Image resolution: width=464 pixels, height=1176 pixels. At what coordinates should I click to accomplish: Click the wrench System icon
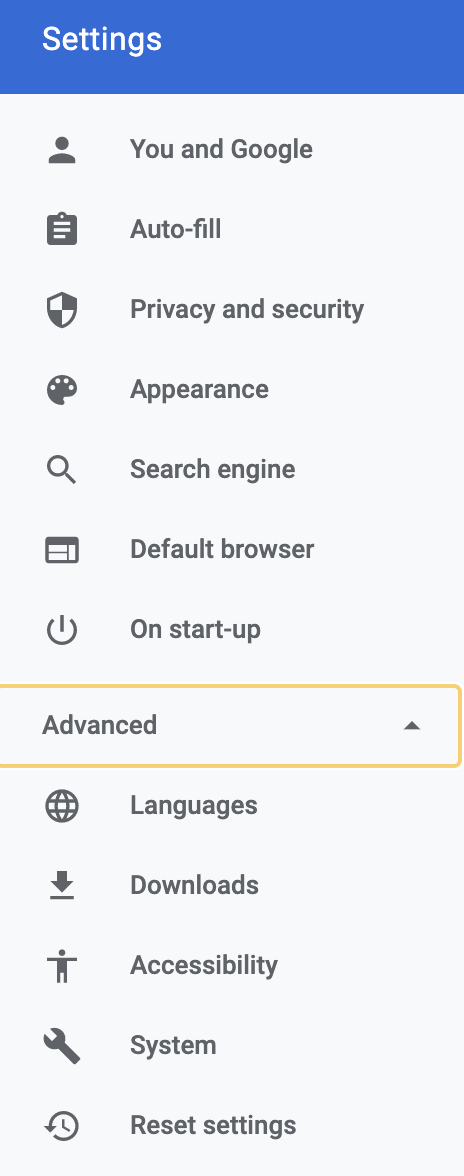(62, 1046)
